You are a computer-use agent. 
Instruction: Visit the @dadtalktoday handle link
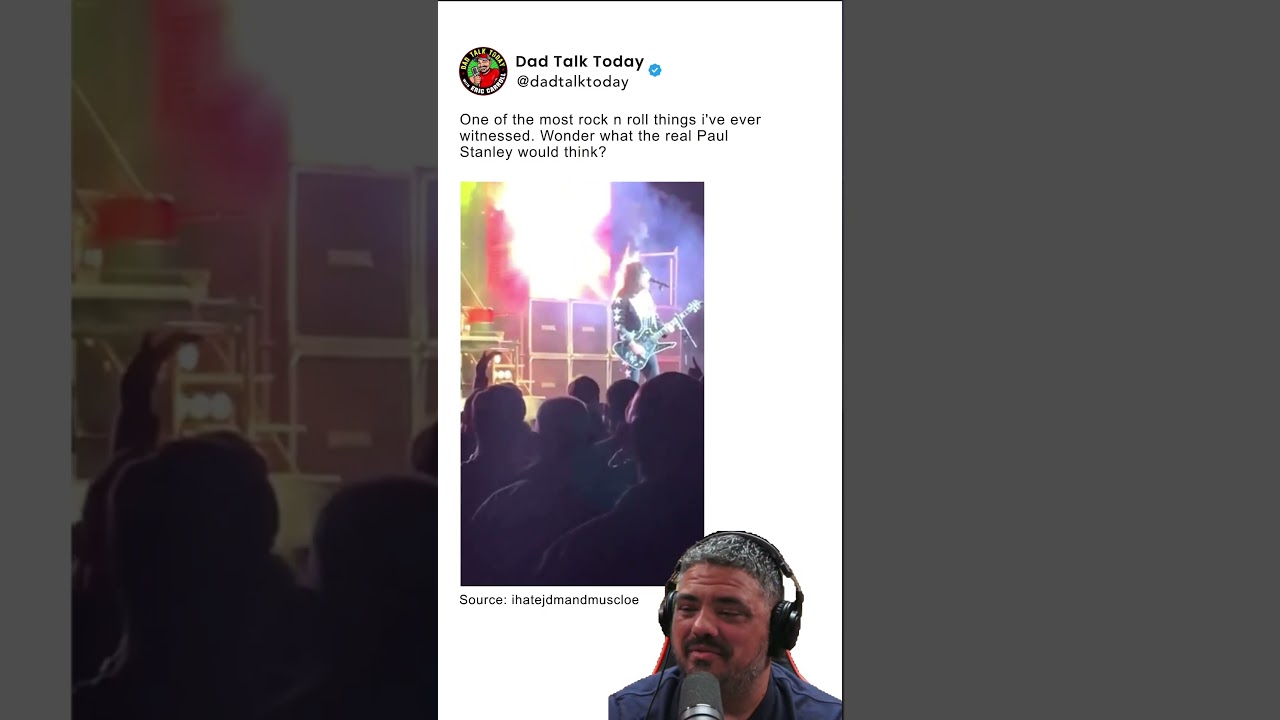coord(572,82)
